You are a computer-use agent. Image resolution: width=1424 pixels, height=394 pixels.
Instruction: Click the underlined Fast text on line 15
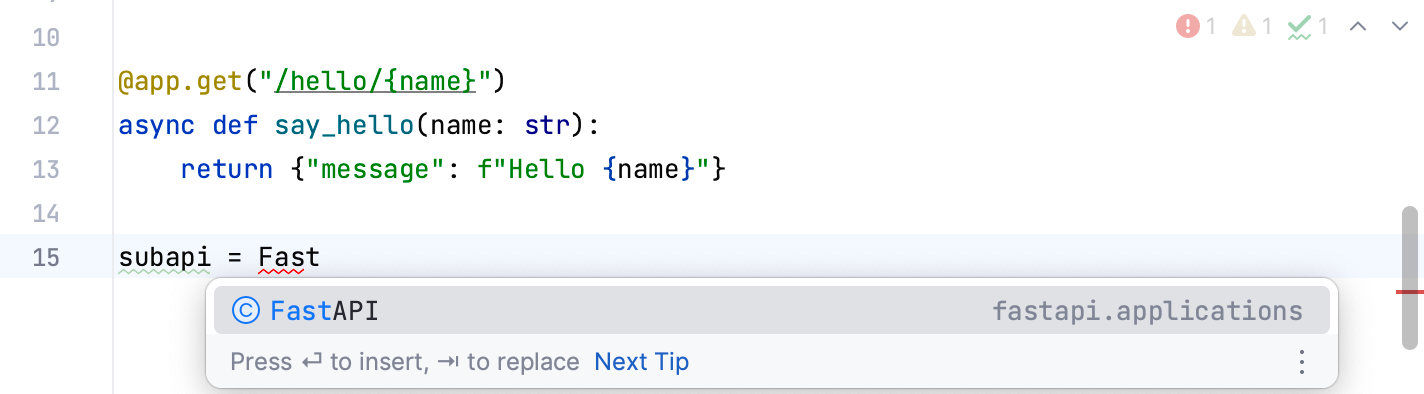(x=289, y=258)
